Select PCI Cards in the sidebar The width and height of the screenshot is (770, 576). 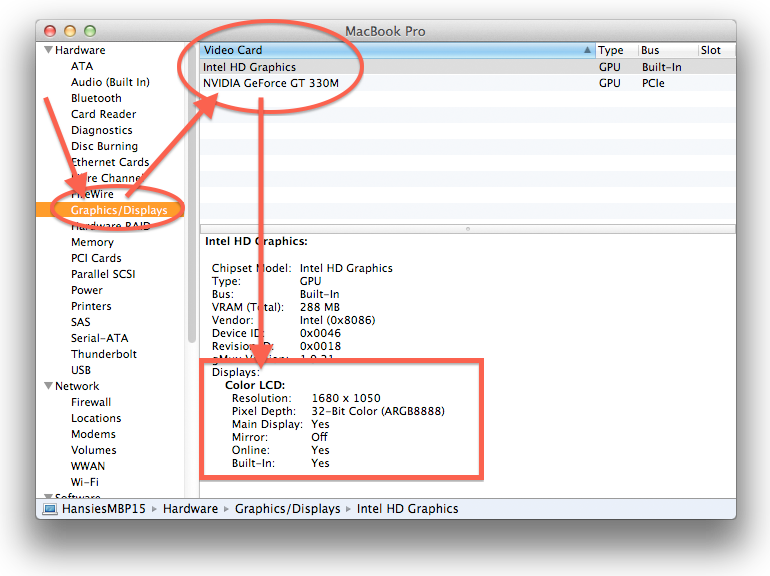point(96,258)
